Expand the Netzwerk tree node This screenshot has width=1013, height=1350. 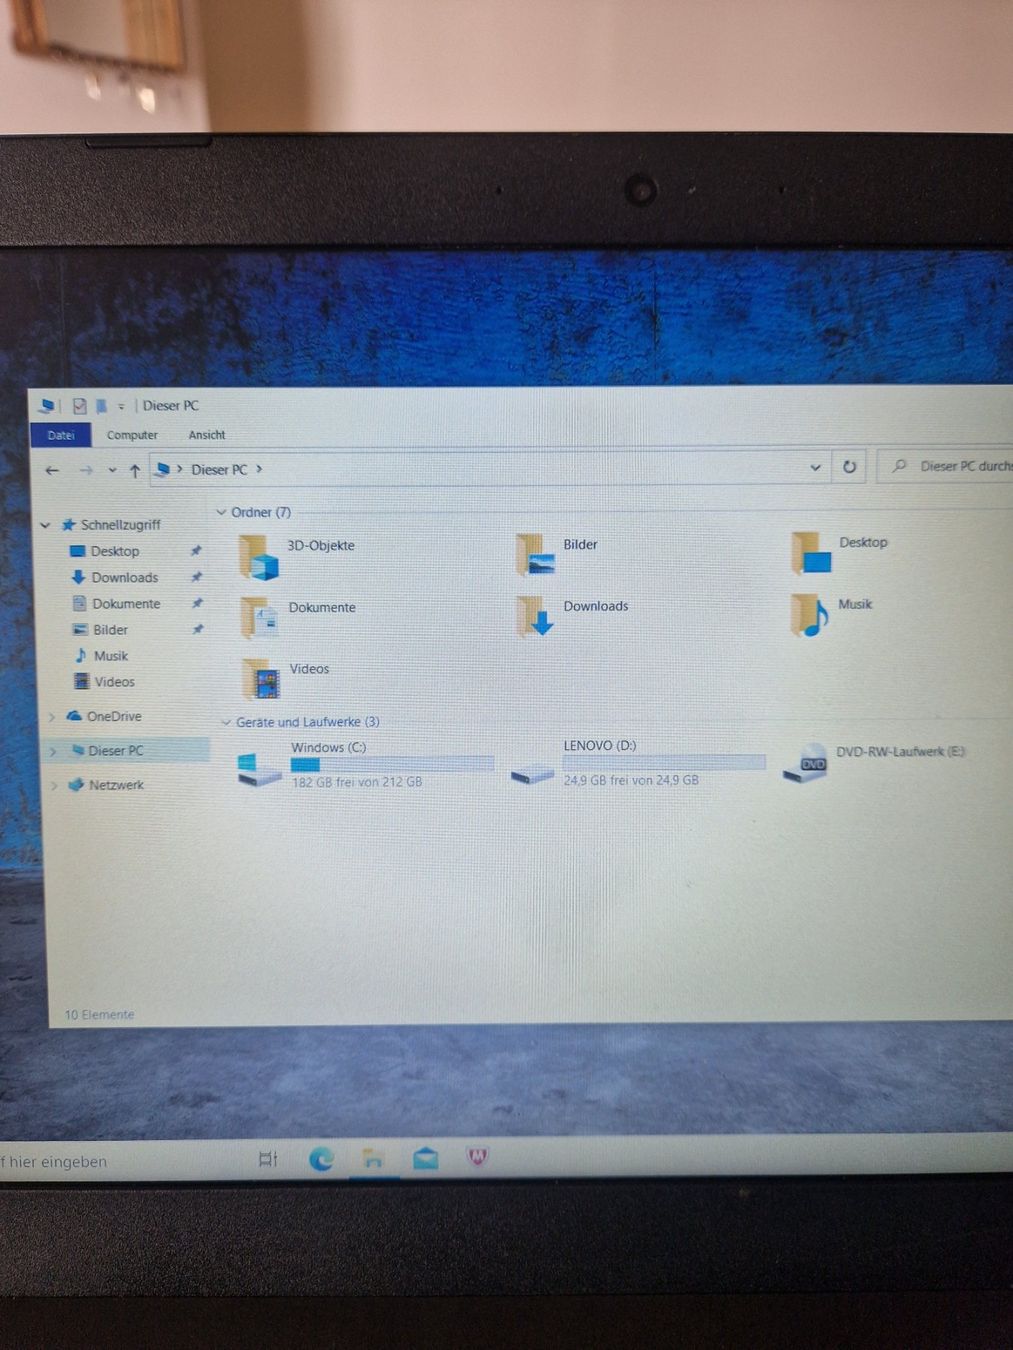pyautogui.click(x=53, y=785)
